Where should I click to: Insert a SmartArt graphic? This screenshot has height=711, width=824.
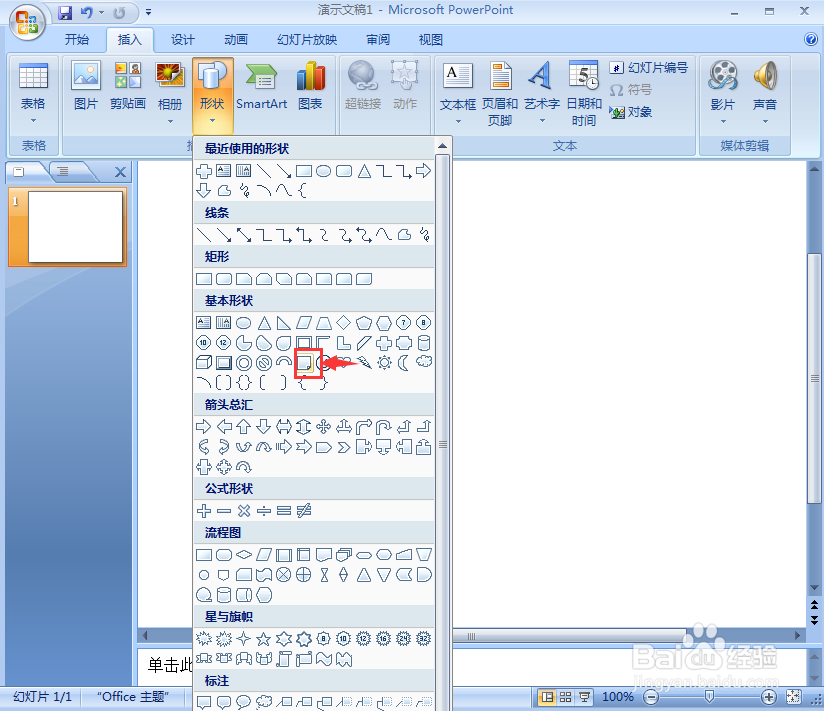tap(261, 86)
